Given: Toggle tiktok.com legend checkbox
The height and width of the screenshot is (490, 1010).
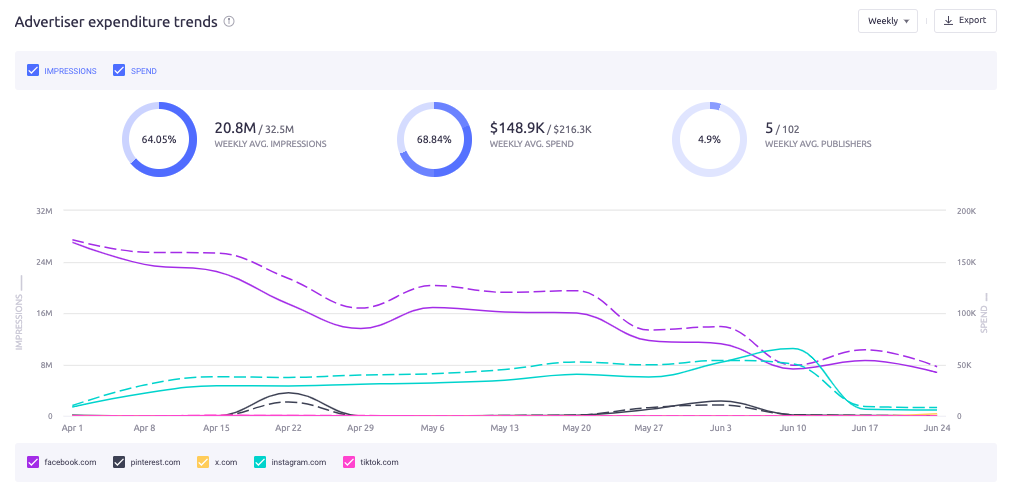Looking at the screenshot, I should (x=349, y=462).
